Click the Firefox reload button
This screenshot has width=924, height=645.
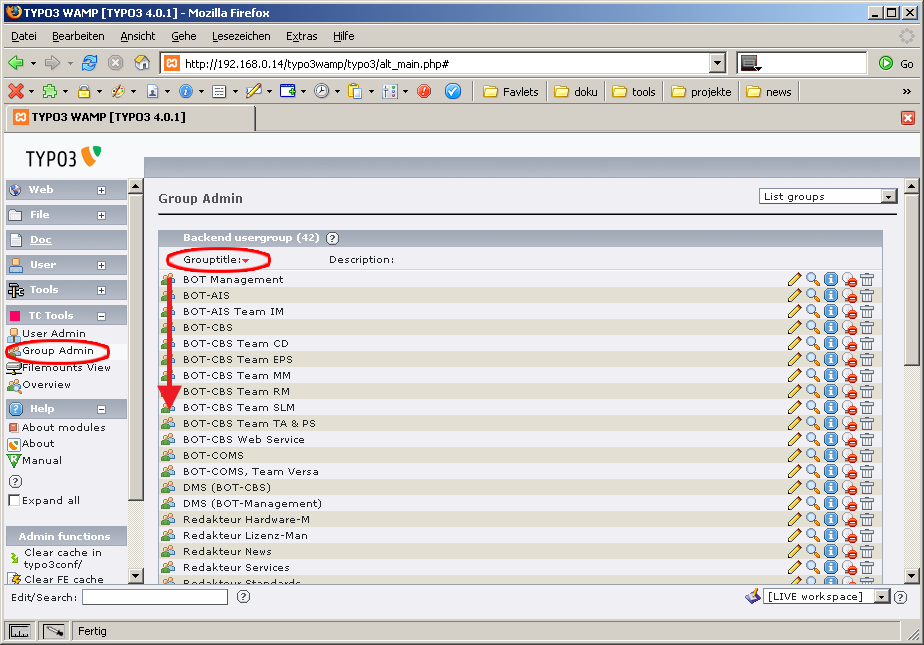(90, 63)
